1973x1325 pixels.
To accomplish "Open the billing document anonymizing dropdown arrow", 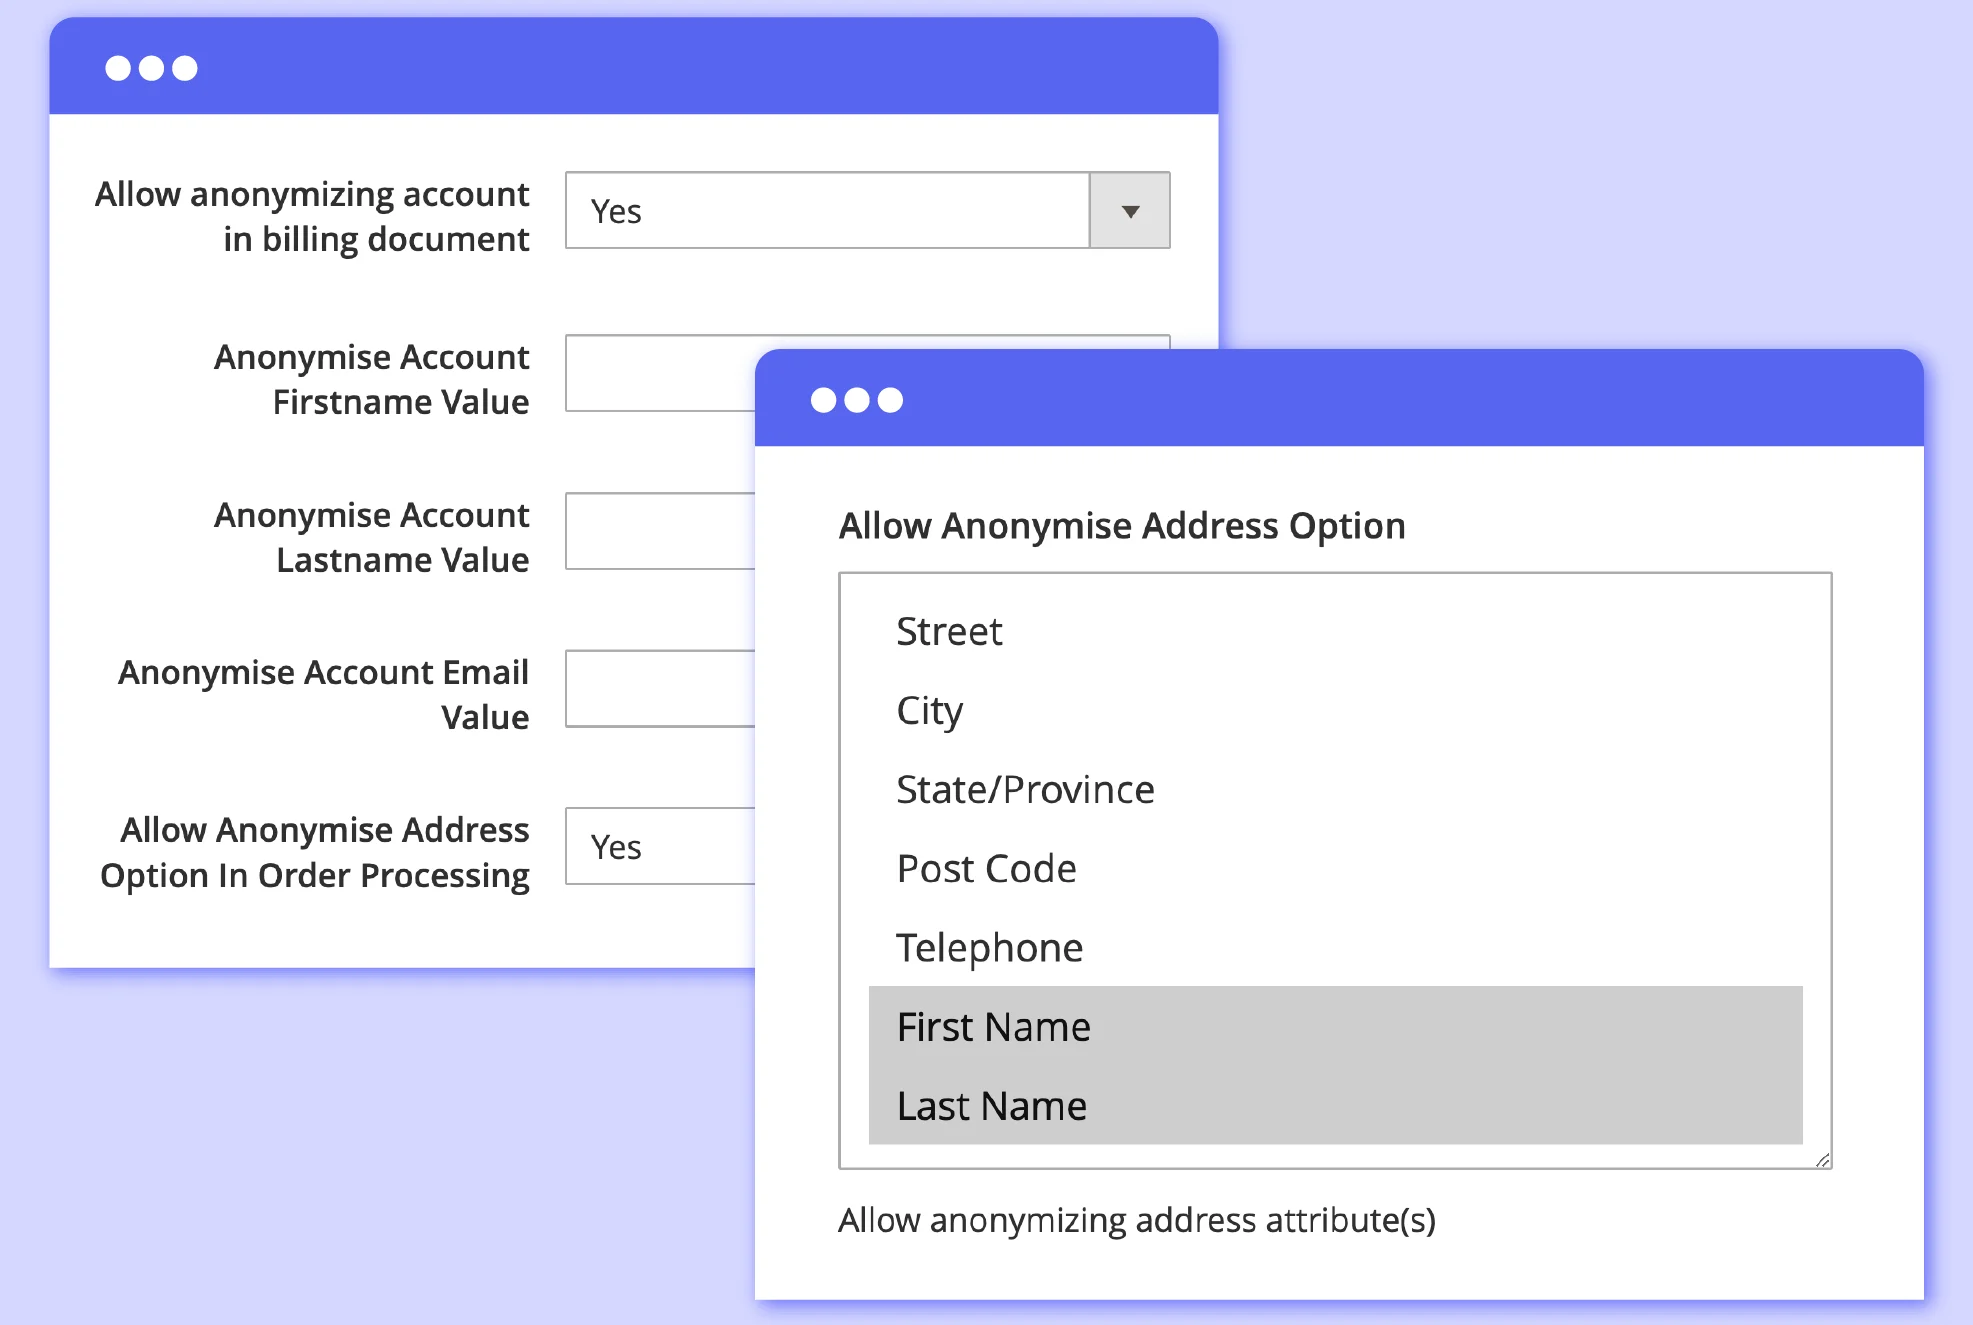I will [x=1129, y=211].
